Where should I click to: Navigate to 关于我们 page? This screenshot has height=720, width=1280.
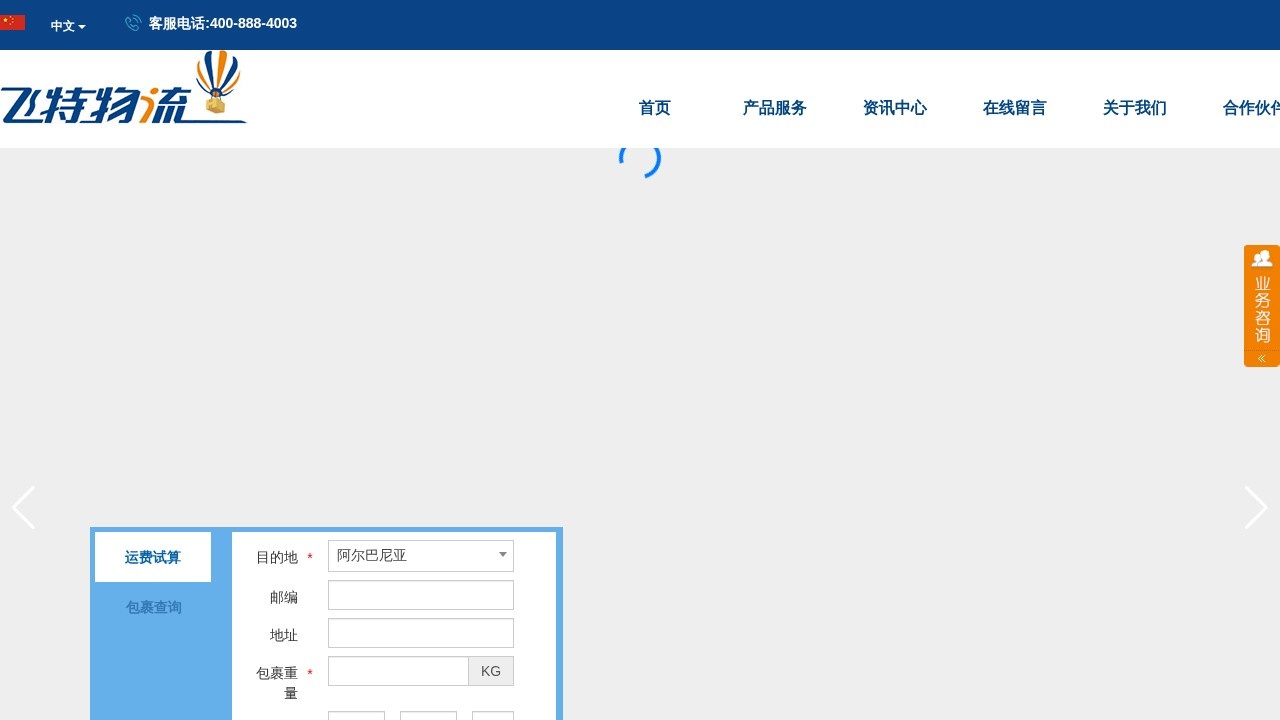click(x=1135, y=108)
